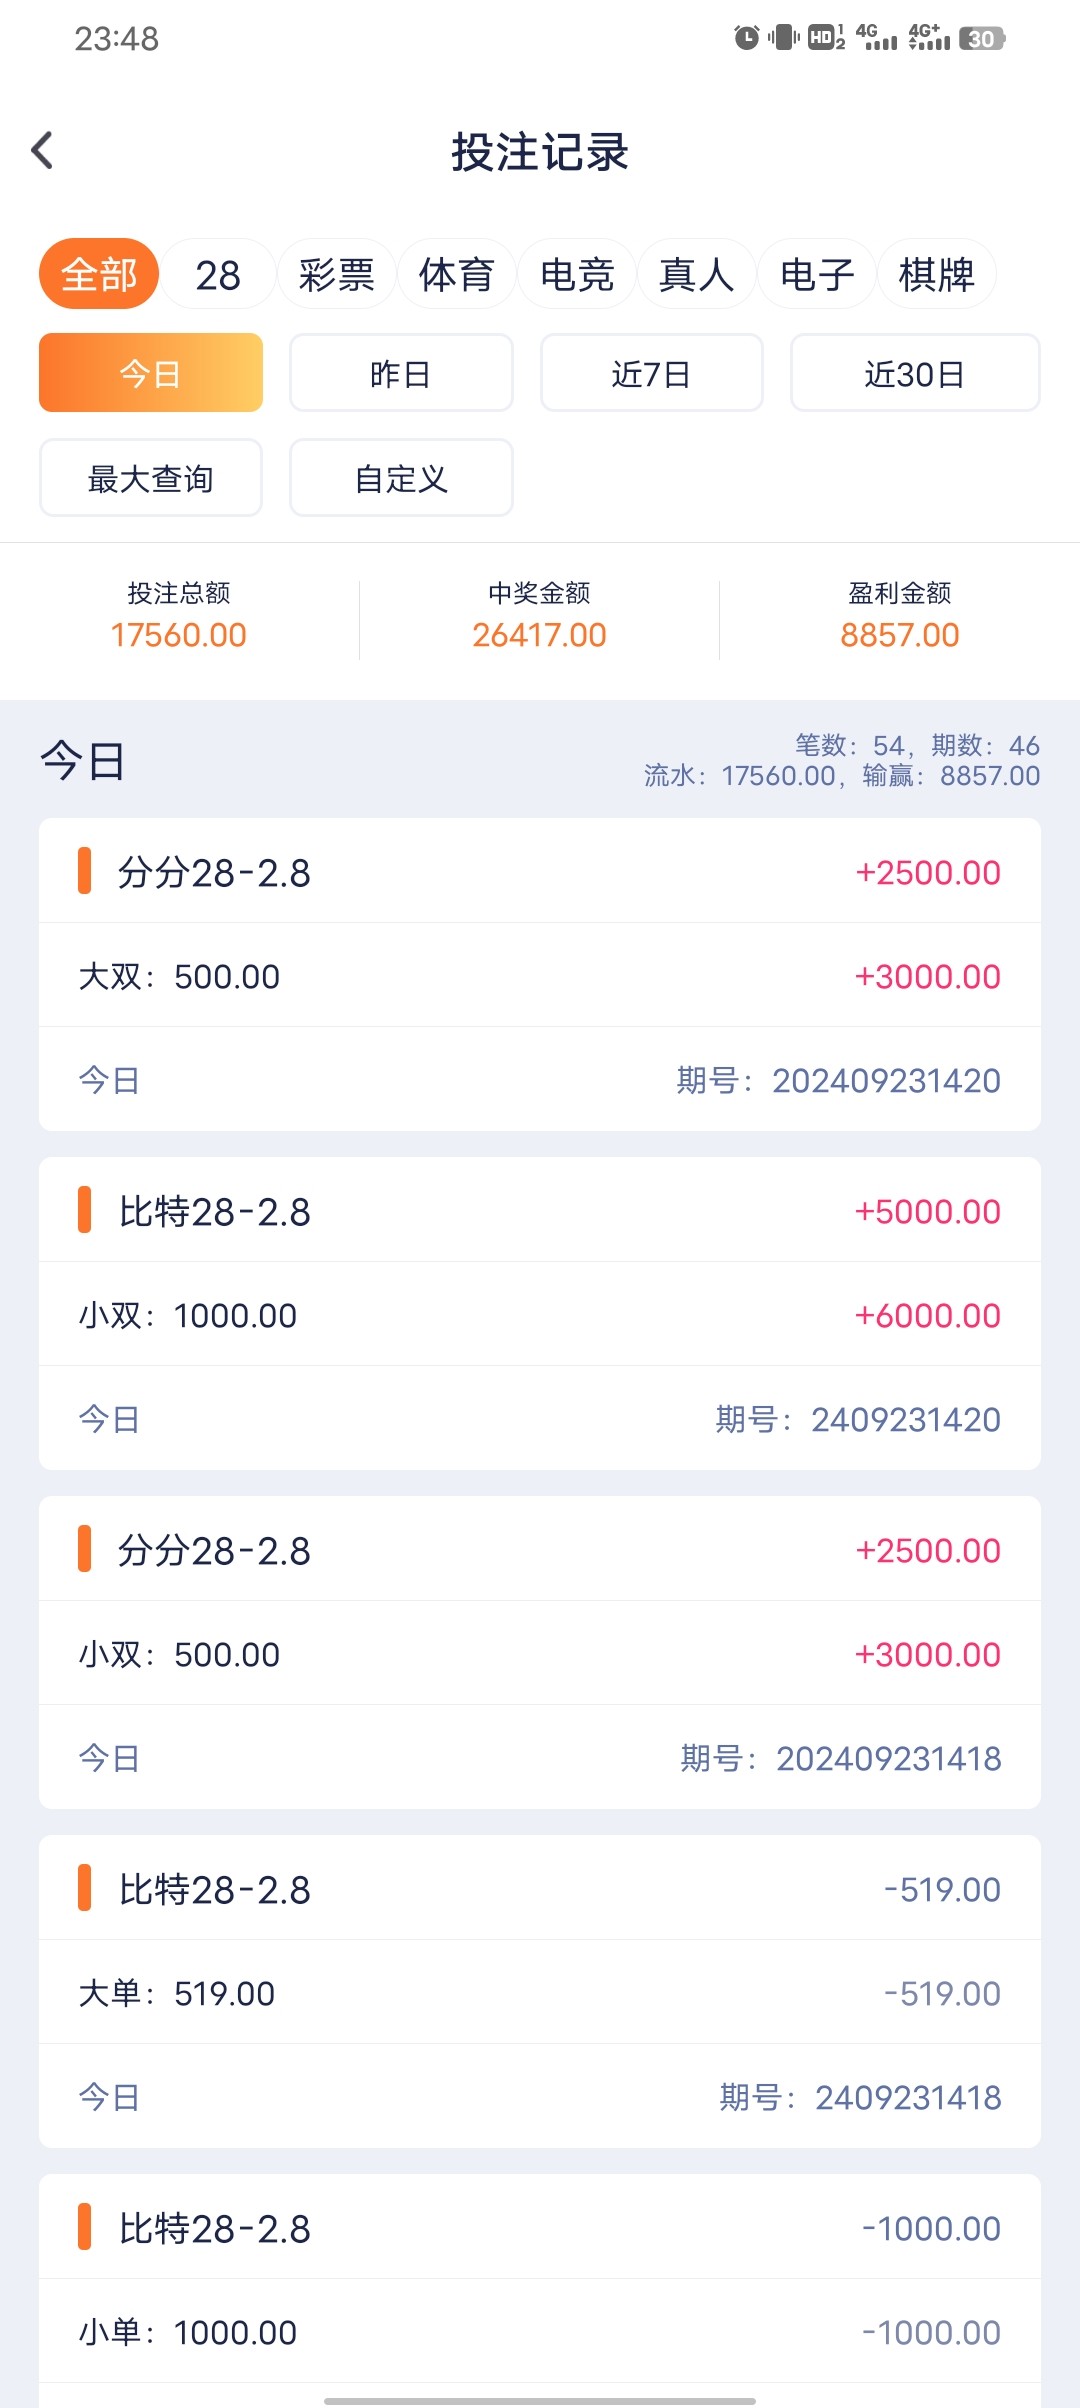
Task: Switch to the 28 category tab
Action: tap(218, 274)
